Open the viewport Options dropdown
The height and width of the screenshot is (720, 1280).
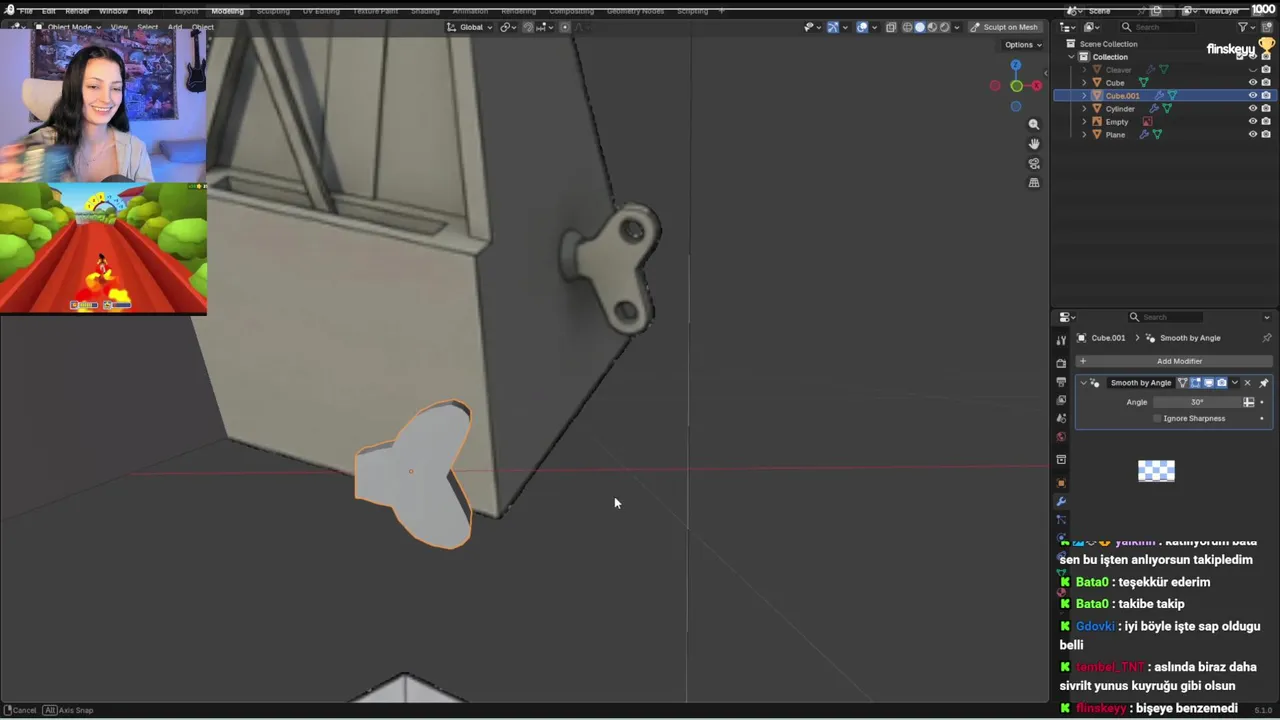pyautogui.click(x=1023, y=45)
